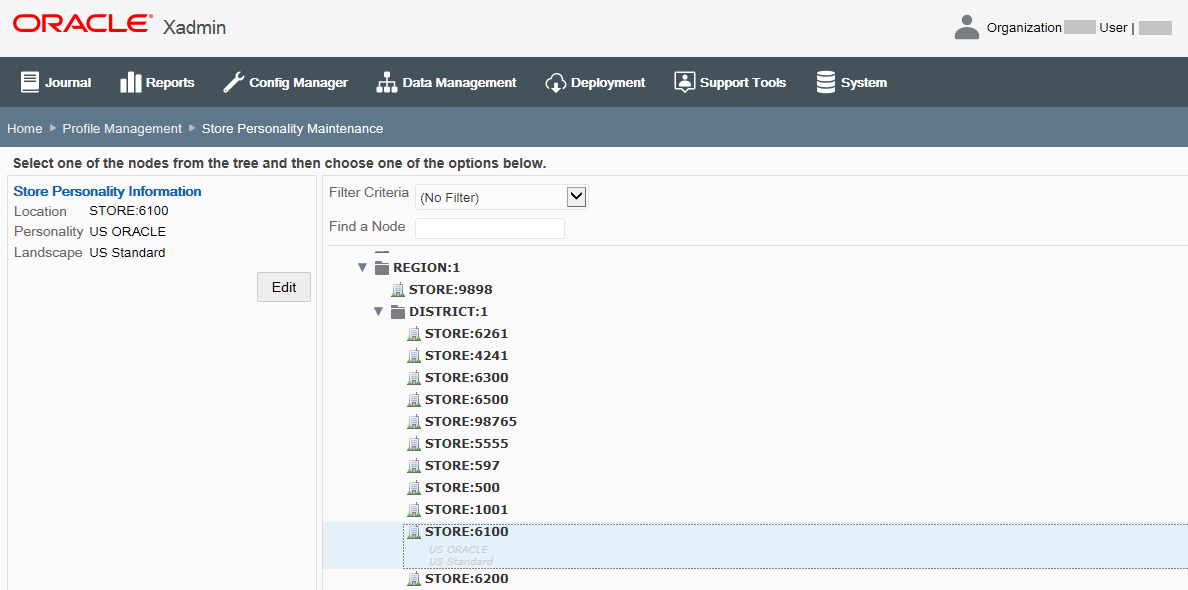1188x590 pixels.
Task: Go to Home breadcrumb link
Action: click(24, 129)
